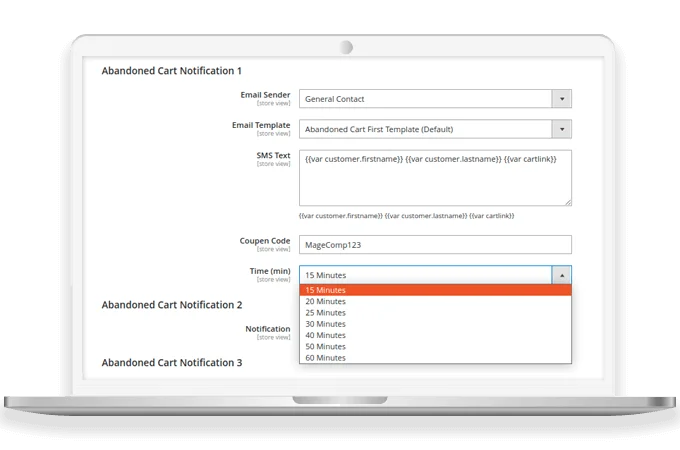Pick 25 Minutes in the dropdown list

(x=435, y=313)
